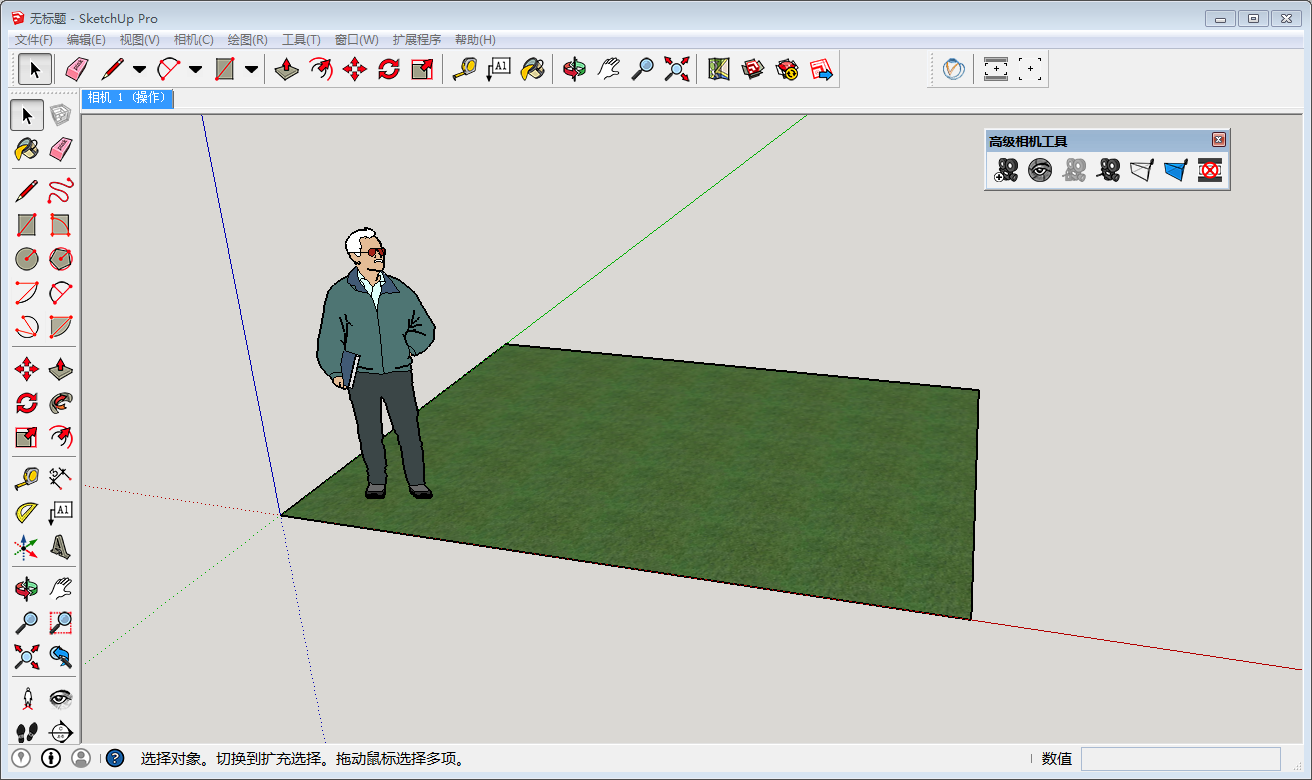Click Clear Aspect Ratio Bars icon
Viewport: 1312px width, 780px height.
tap(1210, 170)
